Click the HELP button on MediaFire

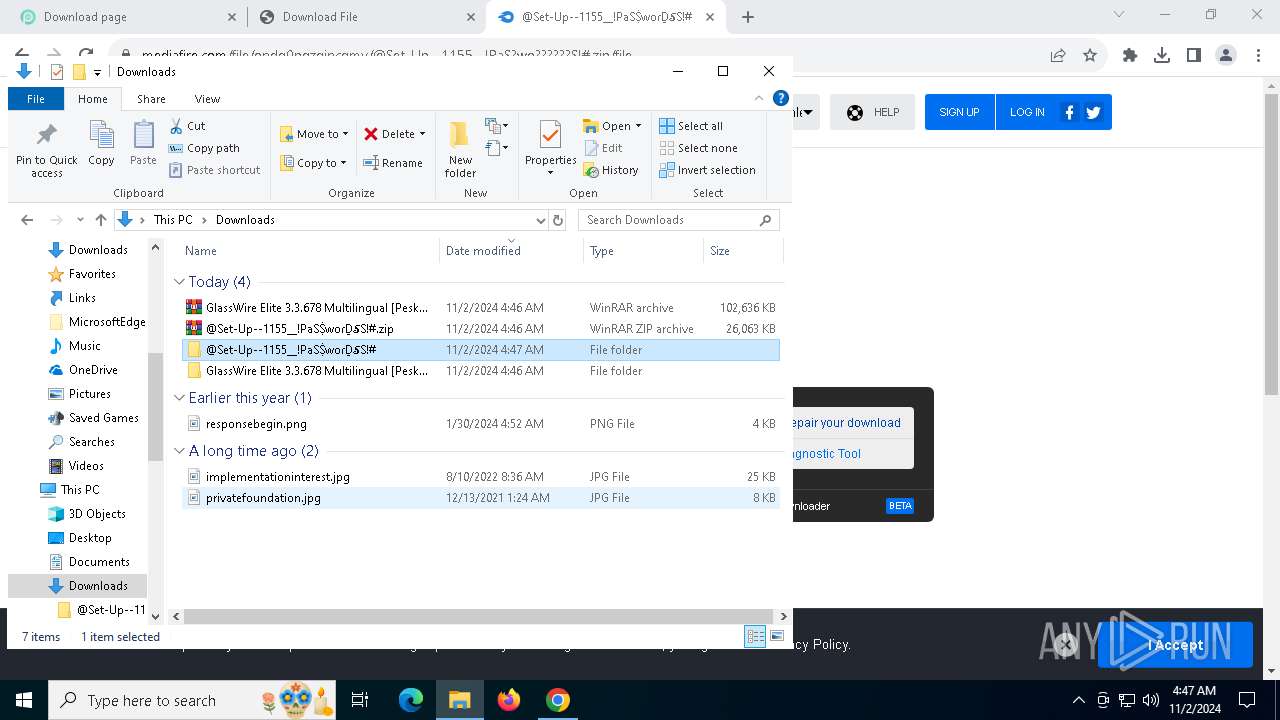pyautogui.click(x=872, y=112)
